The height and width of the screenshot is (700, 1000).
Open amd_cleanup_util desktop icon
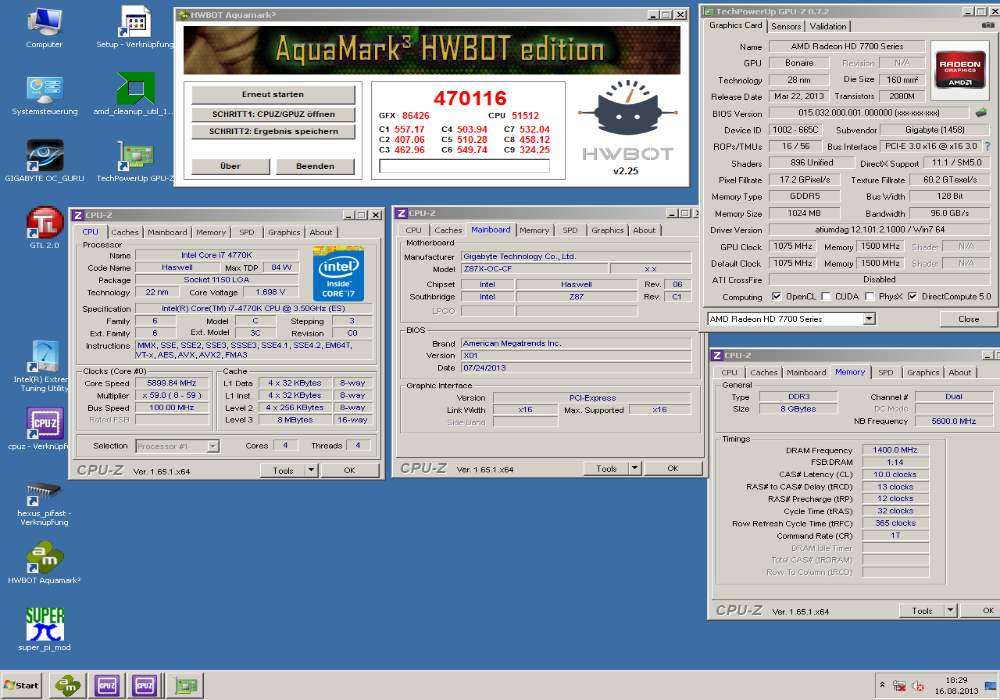click(x=133, y=94)
